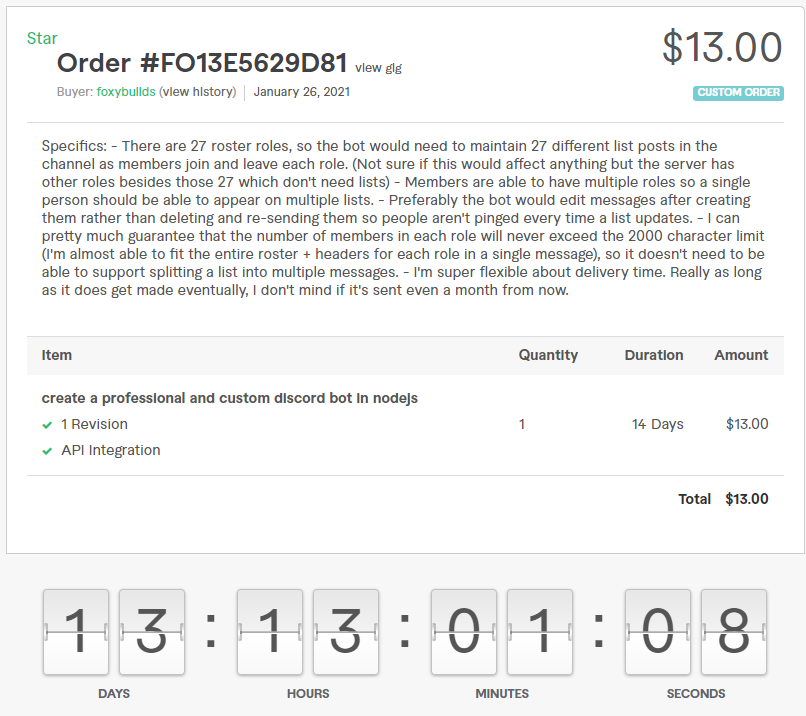This screenshot has height=716, width=806.
Task: Click the Amount column header
Action: tap(741, 355)
